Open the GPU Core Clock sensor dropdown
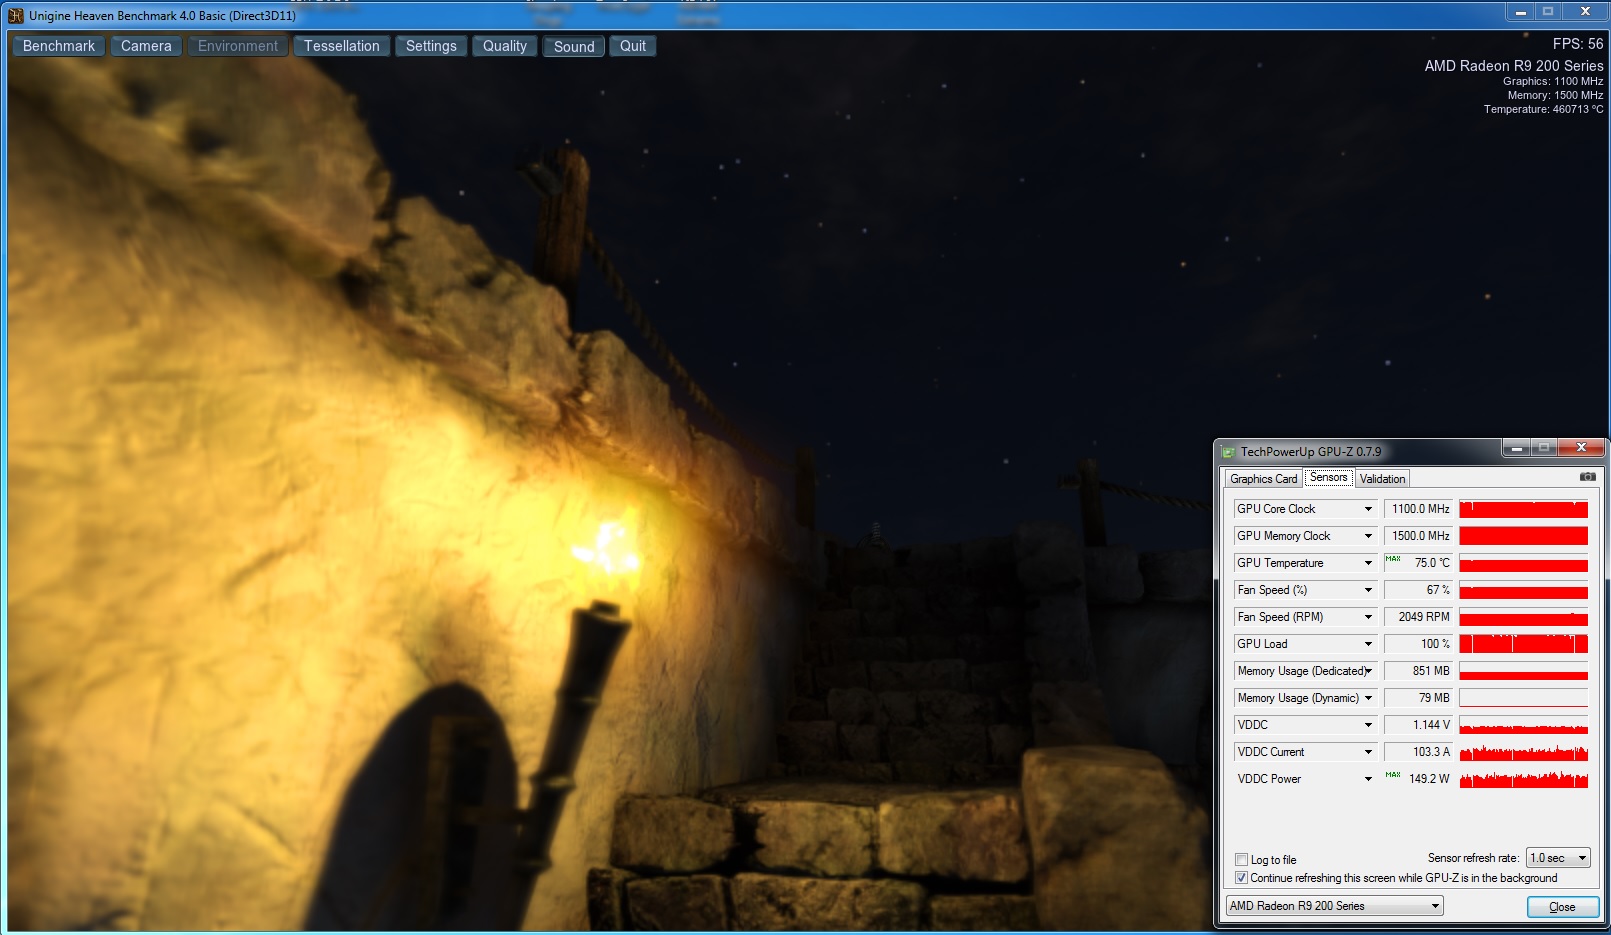This screenshot has width=1611, height=935. point(1368,509)
